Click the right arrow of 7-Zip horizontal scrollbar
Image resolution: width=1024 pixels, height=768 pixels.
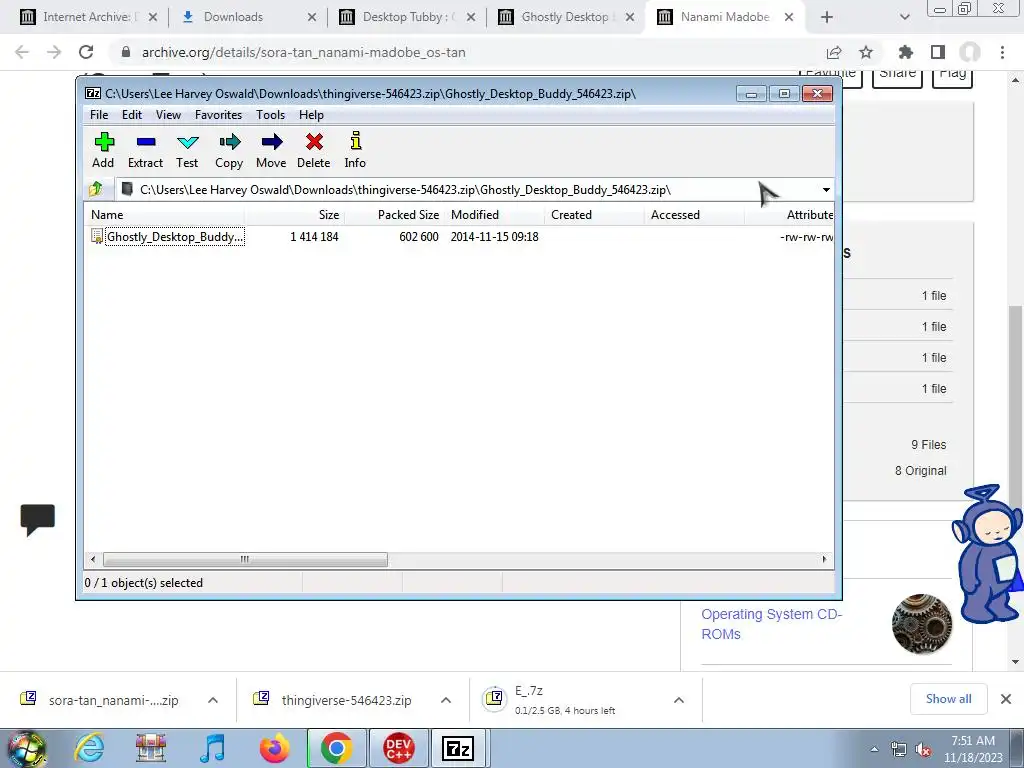[824, 560]
